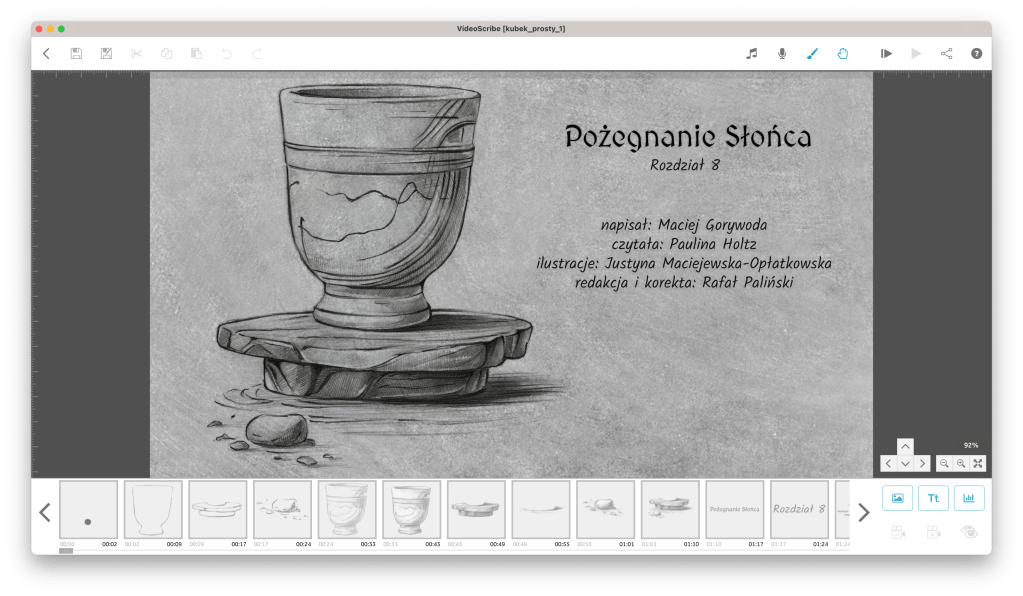Select the 'Rozdział 8' thumbnail in timeline

tap(799, 509)
